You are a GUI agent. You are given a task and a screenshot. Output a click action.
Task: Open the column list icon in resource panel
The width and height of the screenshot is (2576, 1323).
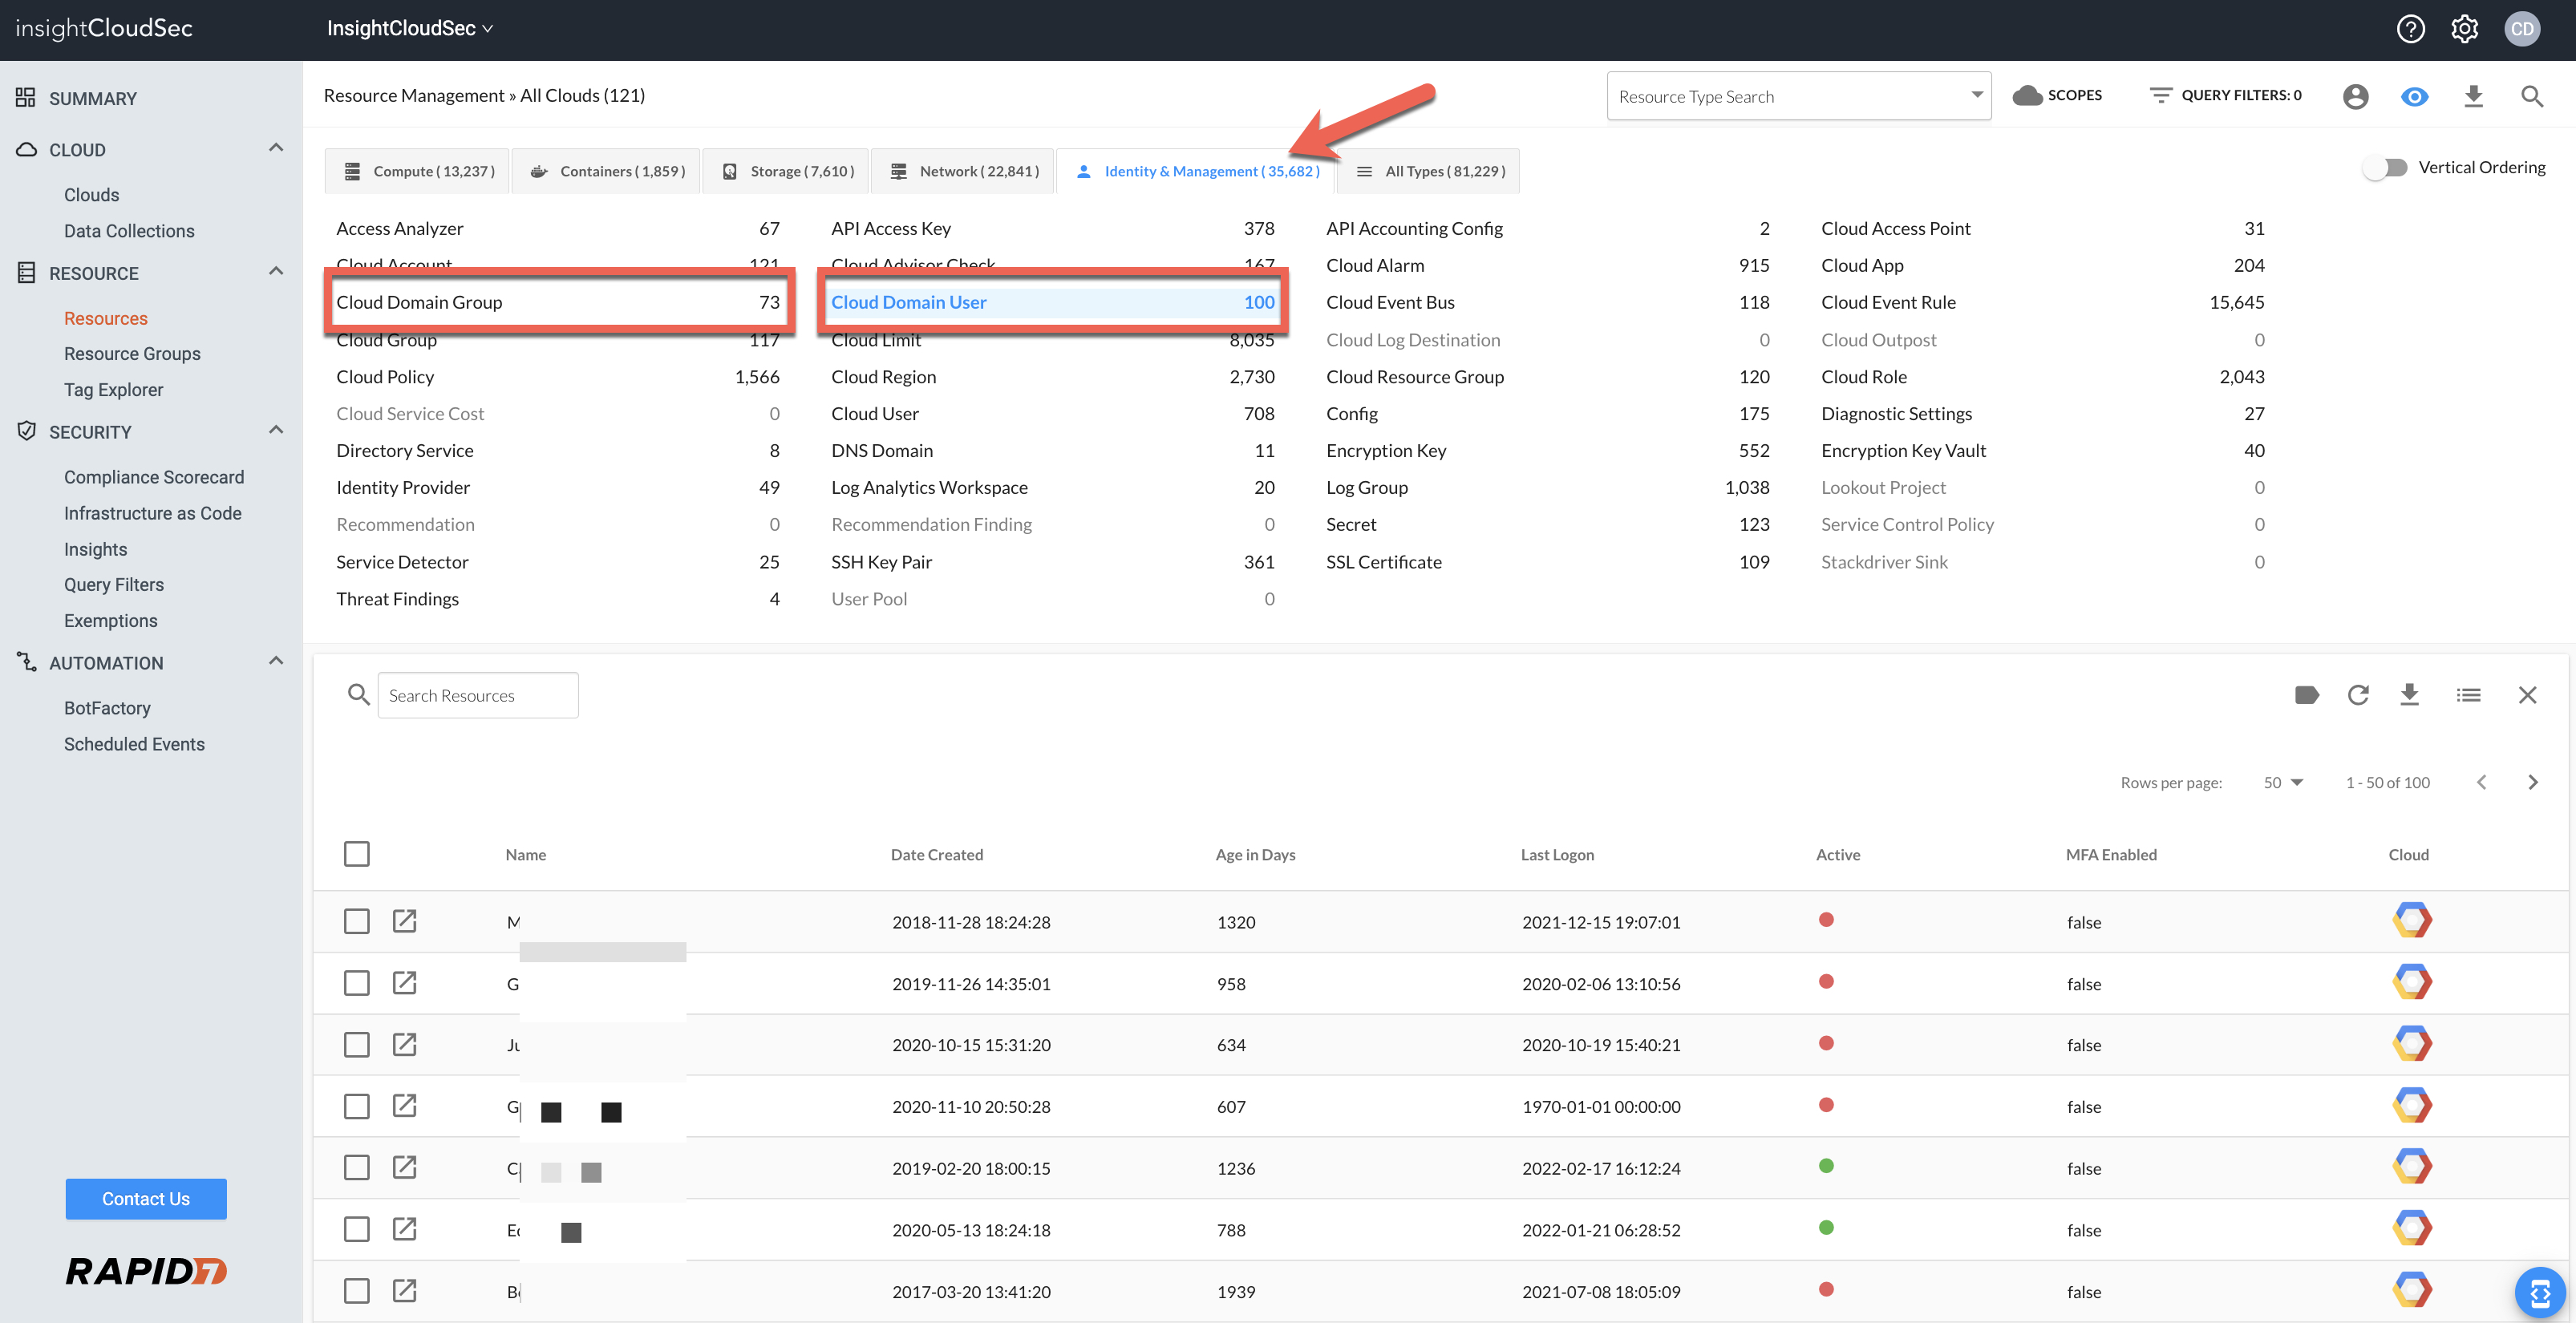2468,695
